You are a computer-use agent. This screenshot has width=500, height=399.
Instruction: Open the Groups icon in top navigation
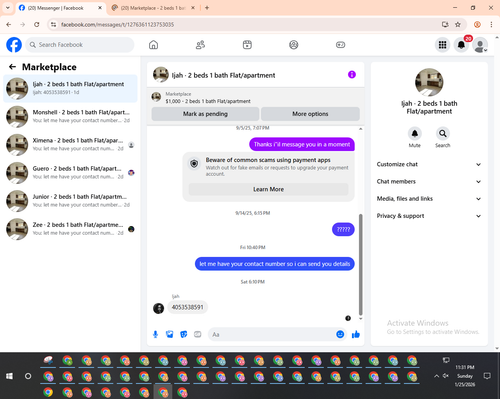[294, 45]
